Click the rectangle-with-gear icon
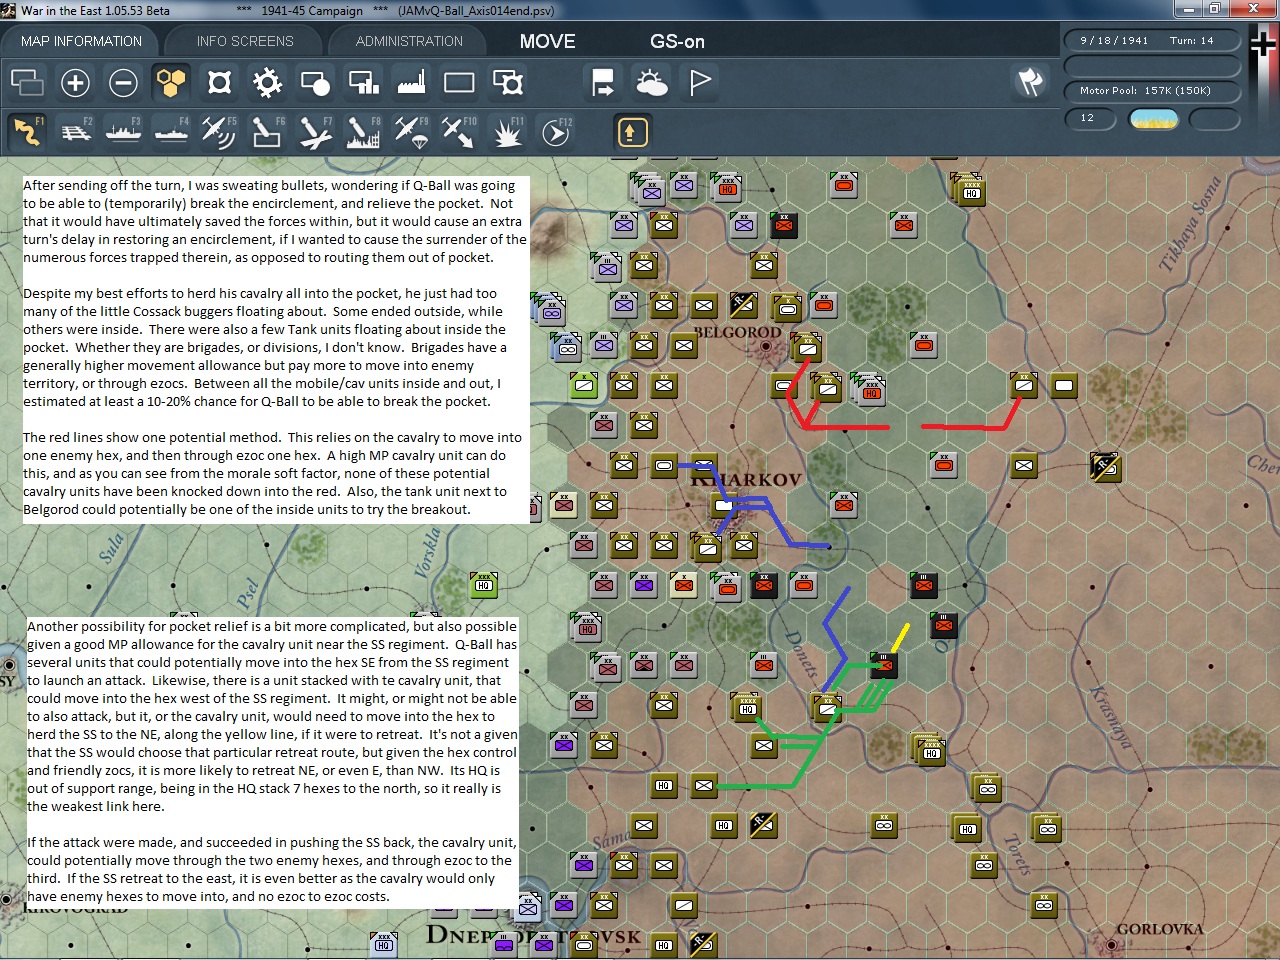The image size is (1280, 960). [x=507, y=82]
